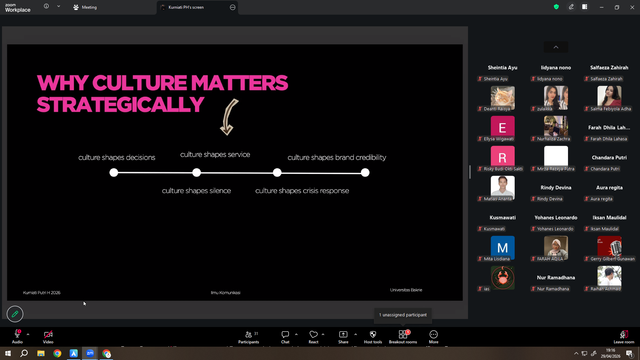This screenshot has height=360, width=640.
Task: Click 'culture shapes crisis response' slide text
Action: pos(302,191)
